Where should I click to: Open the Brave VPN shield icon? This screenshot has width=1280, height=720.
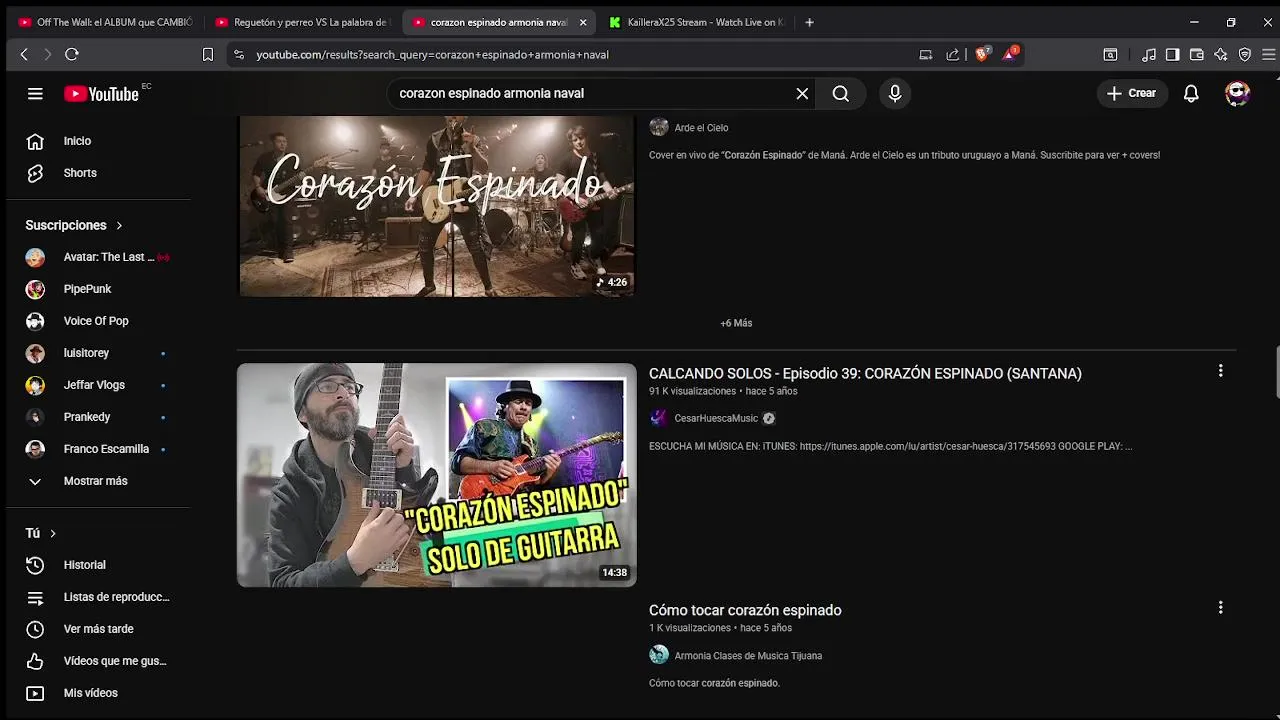click(1245, 55)
